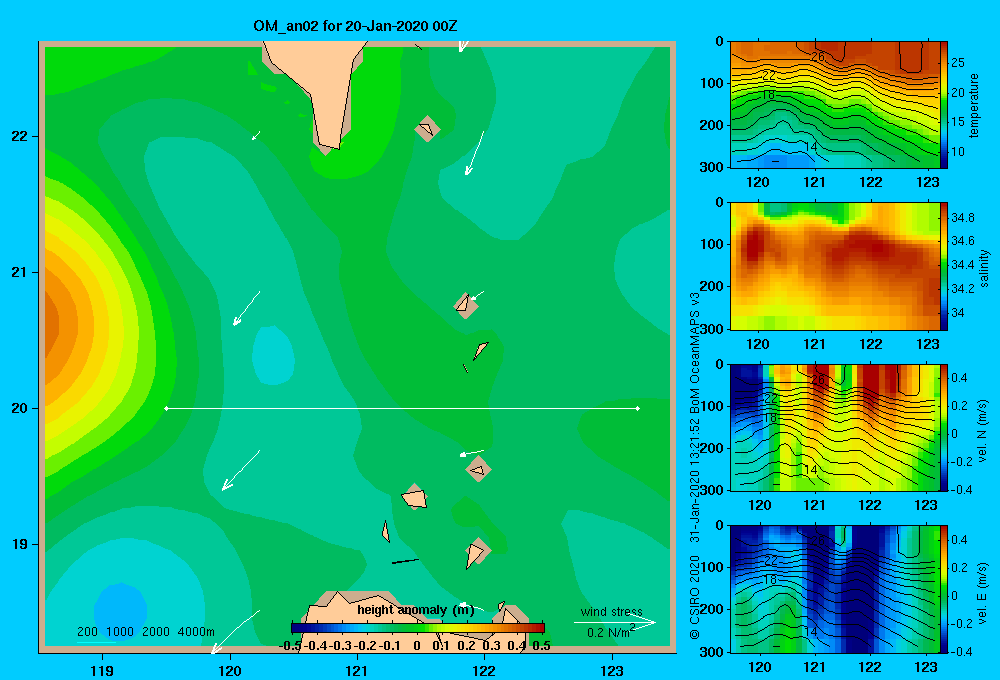The height and width of the screenshot is (680, 1000).
Task: Click the '0.2 N/m2' reference value
Action: pos(611,632)
